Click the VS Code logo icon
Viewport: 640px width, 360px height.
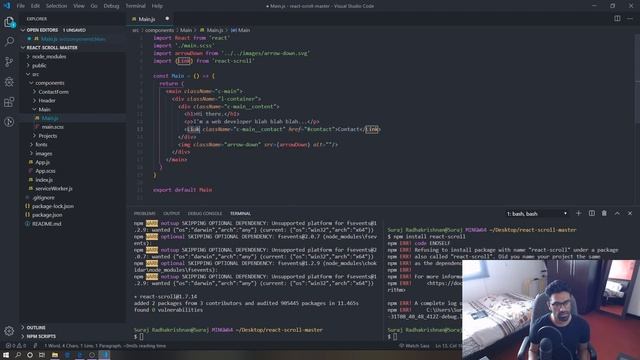[7, 6]
